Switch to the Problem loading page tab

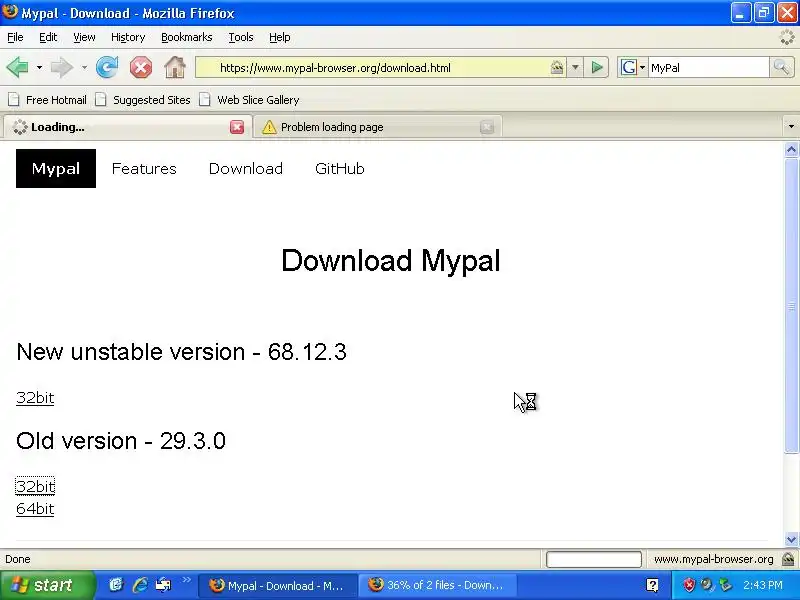pos(378,127)
